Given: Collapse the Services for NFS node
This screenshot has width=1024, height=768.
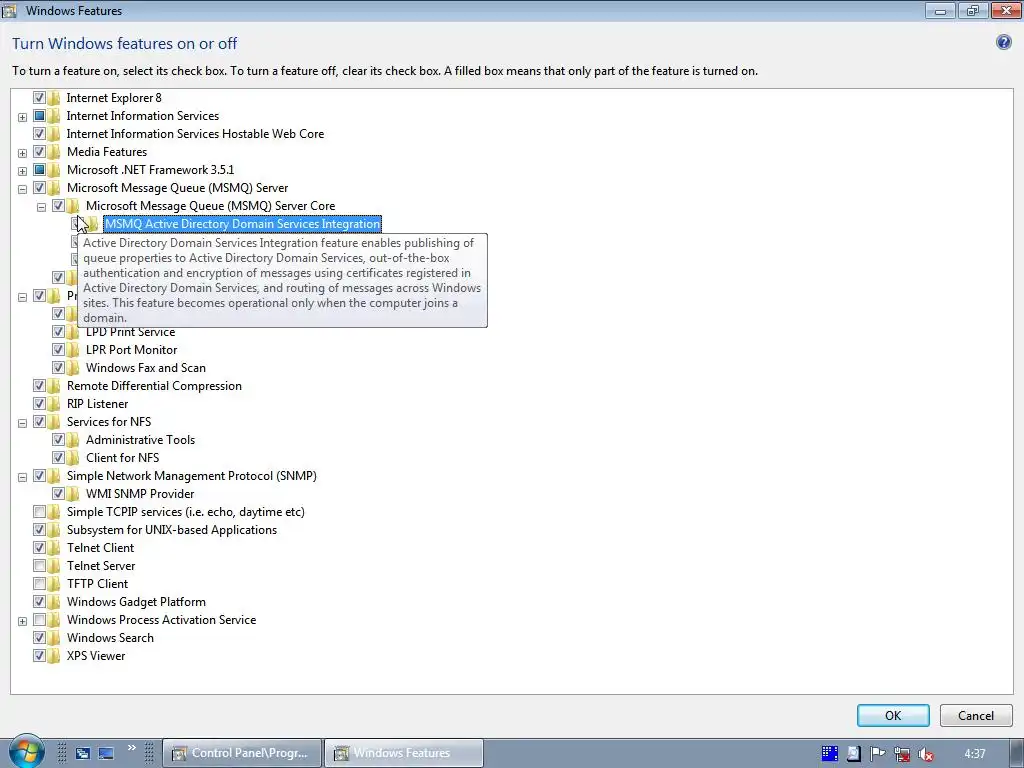Looking at the screenshot, I should 22,423.
